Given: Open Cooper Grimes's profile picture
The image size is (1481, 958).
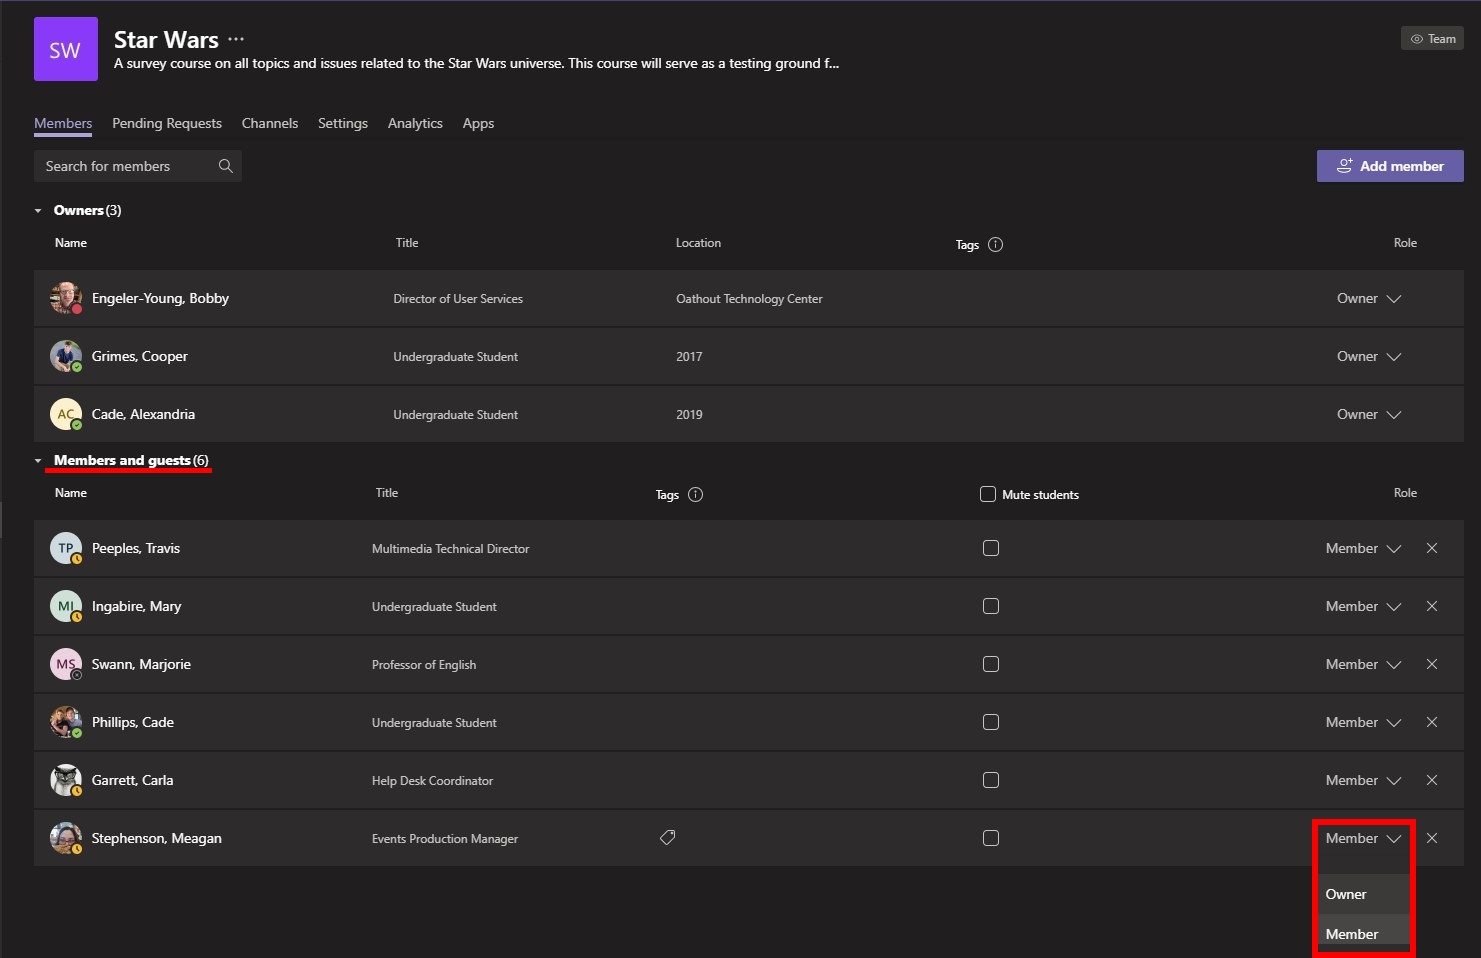Looking at the screenshot, I should [66, 356].
